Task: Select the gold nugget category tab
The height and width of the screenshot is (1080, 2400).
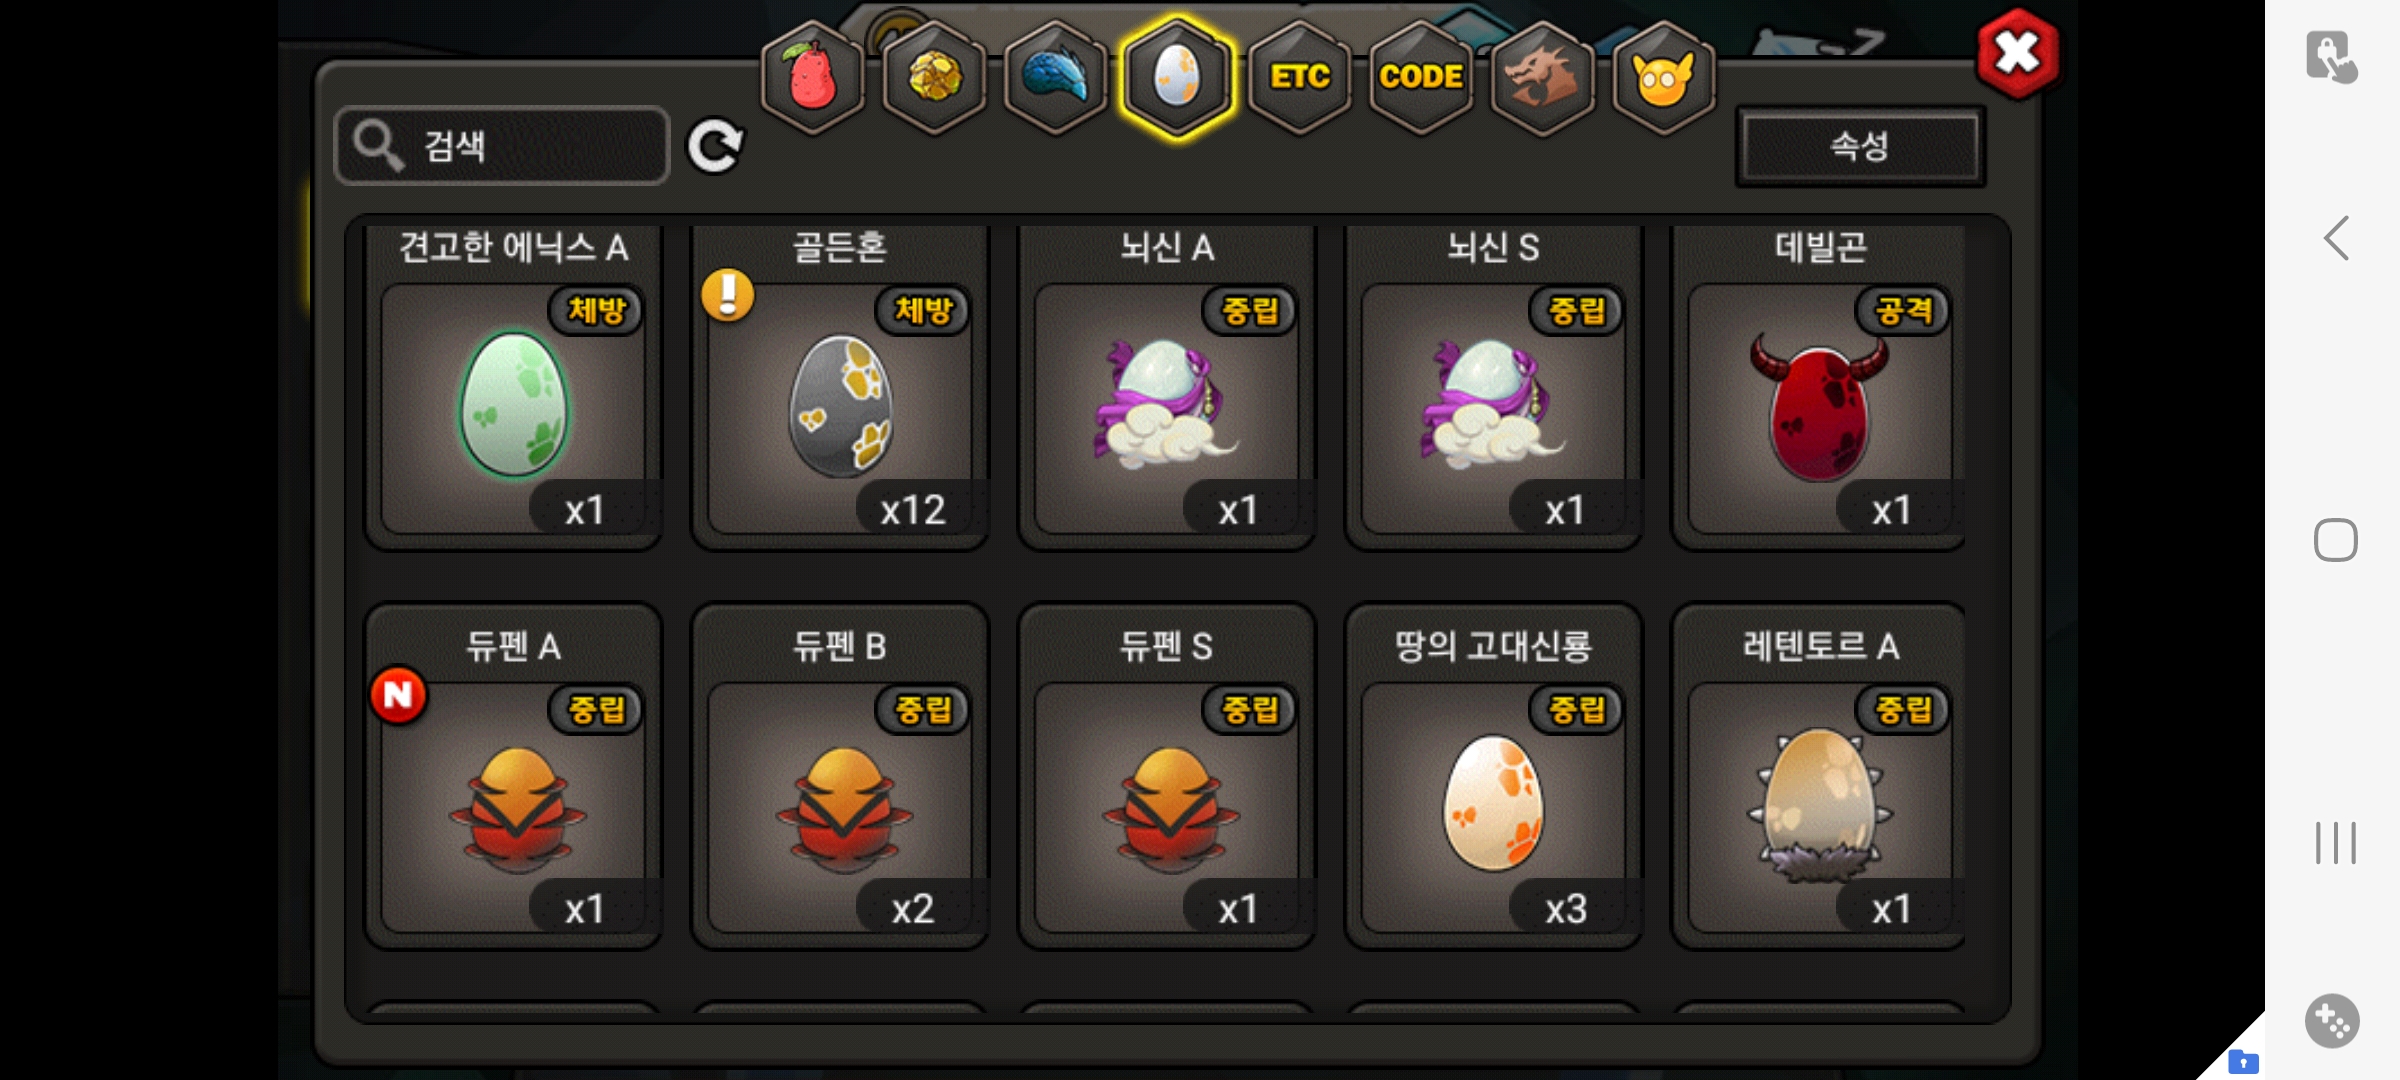Action: [x=934, y=77]
